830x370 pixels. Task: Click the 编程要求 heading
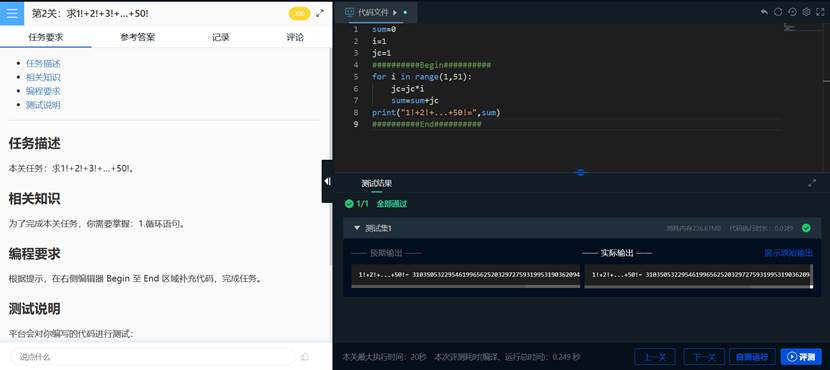pyautogui.click(x=34, y=254)
